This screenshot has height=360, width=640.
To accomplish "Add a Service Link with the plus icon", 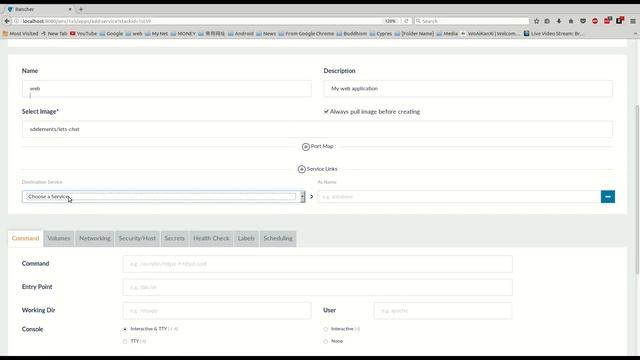I will (x=302, y=169).
